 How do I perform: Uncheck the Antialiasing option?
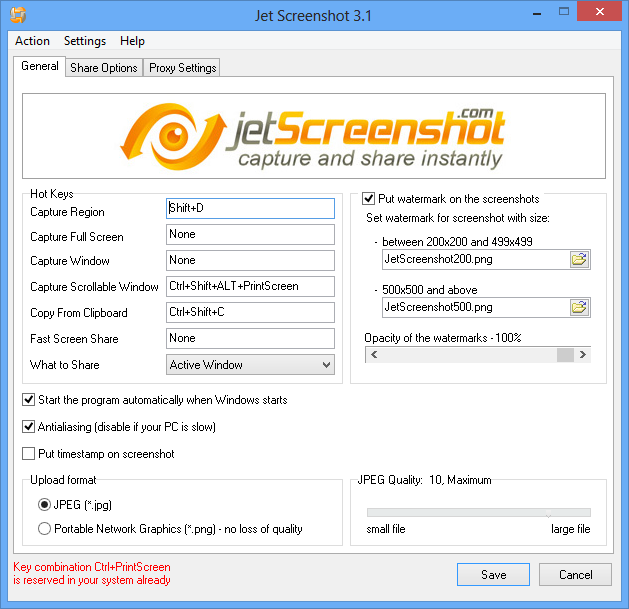click(28, 426)
